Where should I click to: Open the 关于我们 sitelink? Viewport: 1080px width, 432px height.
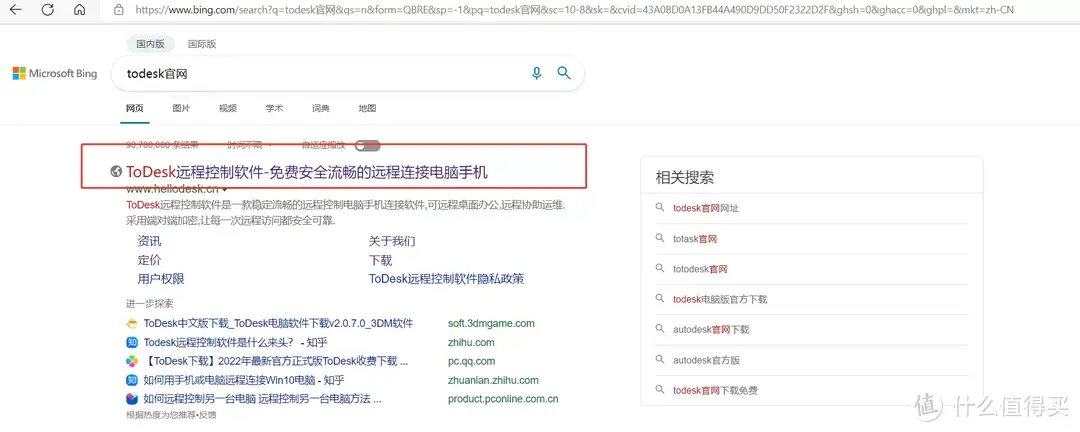coord(392,241)
